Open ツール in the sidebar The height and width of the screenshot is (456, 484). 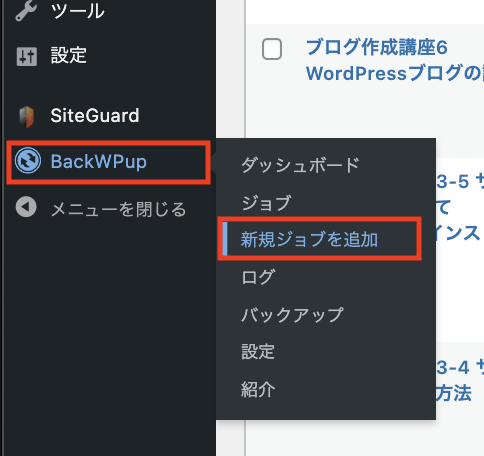[x=77, y=11]
